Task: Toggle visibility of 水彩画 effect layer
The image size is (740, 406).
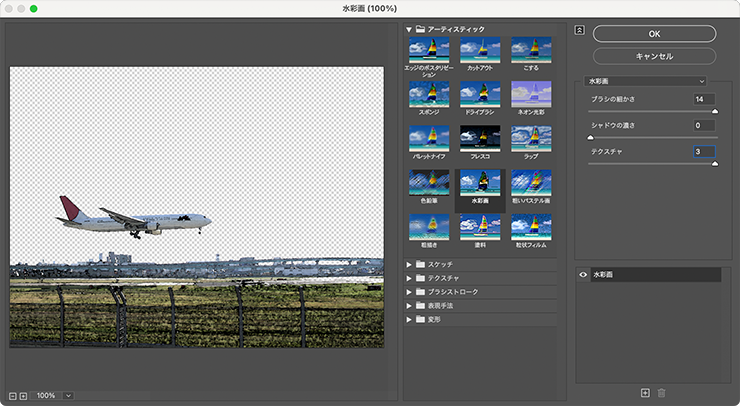Action: point(583,275)
